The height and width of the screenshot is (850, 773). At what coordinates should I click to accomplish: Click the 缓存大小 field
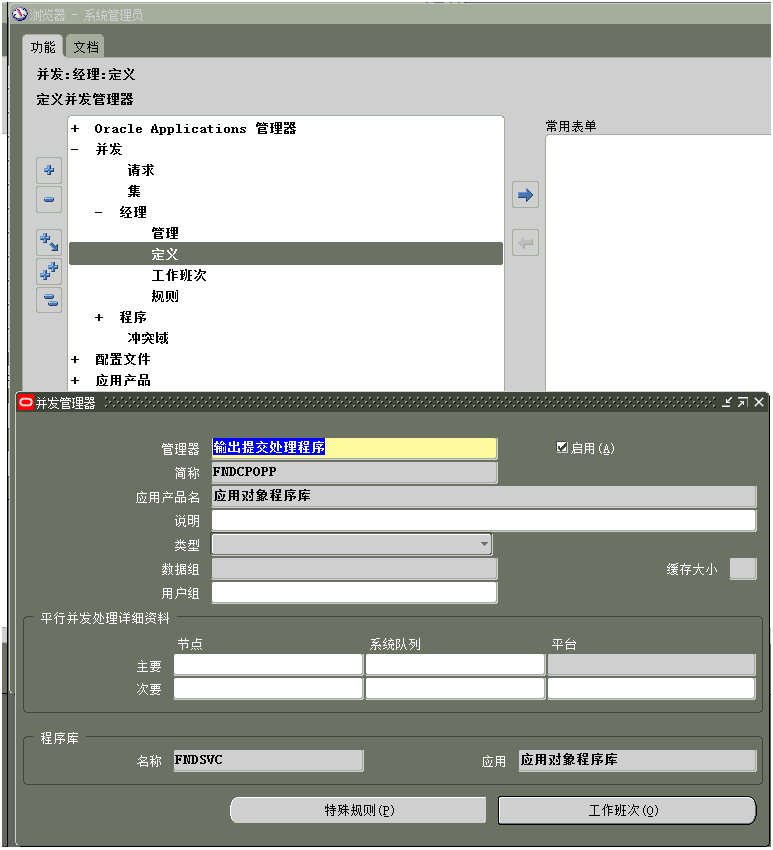point(743,569)
